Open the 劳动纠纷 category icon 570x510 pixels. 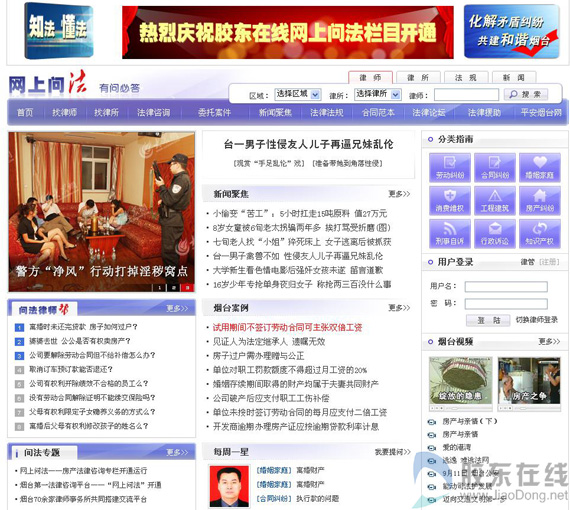(x=450, y=167)
